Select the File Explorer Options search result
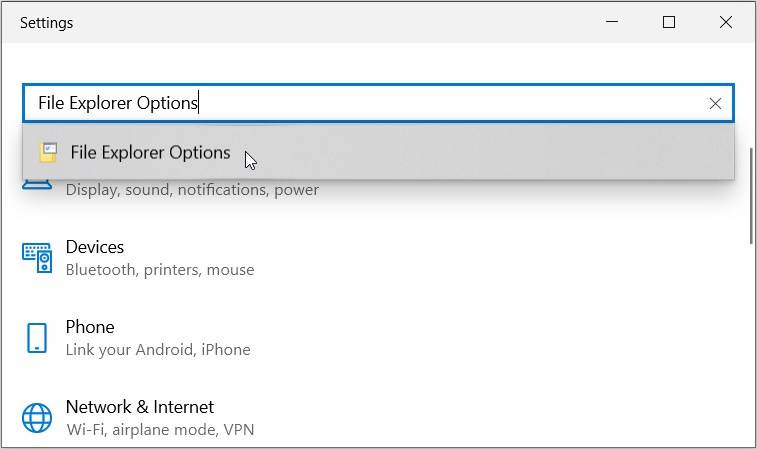 (x=150, y=153)
